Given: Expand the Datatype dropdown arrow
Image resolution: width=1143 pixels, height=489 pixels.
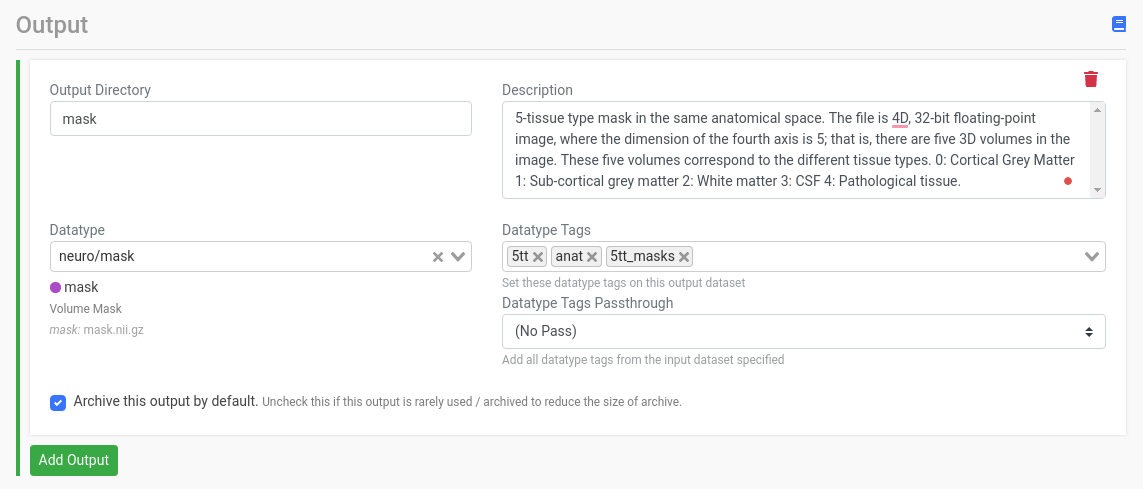Looking at the screenshot, I should (x=458, y=257).
